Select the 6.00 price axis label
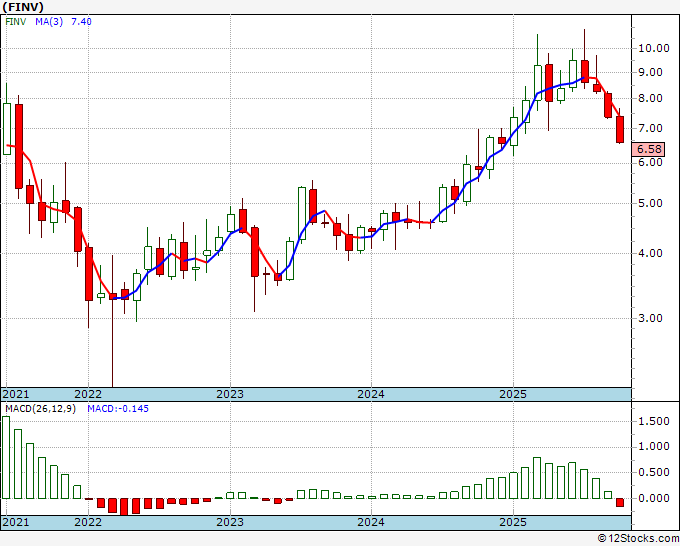The width and height of the screenshot is (680, 546). (x=650, y=162)
